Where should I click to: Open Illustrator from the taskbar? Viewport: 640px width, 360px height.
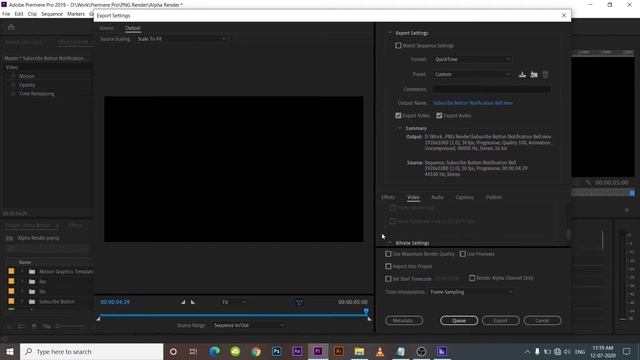point(338,351)
